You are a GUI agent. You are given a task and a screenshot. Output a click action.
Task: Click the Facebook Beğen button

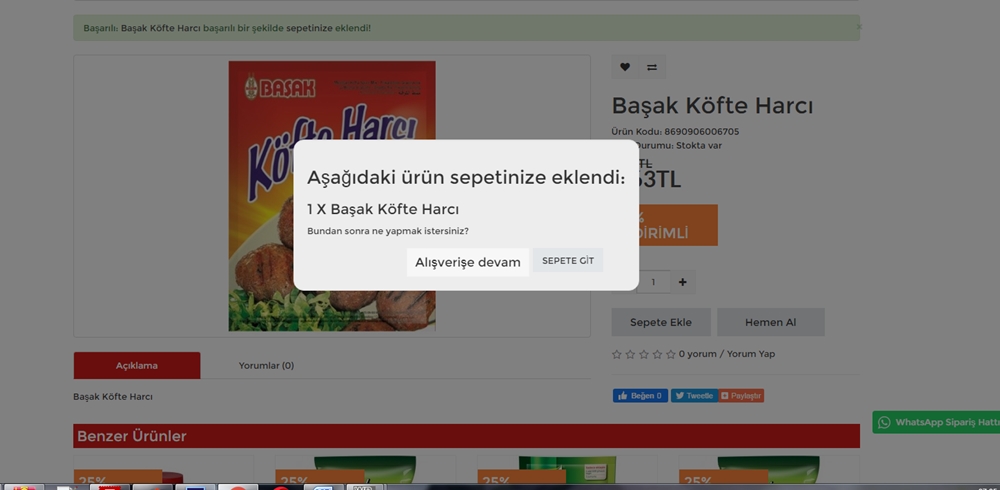coord(640,396)
